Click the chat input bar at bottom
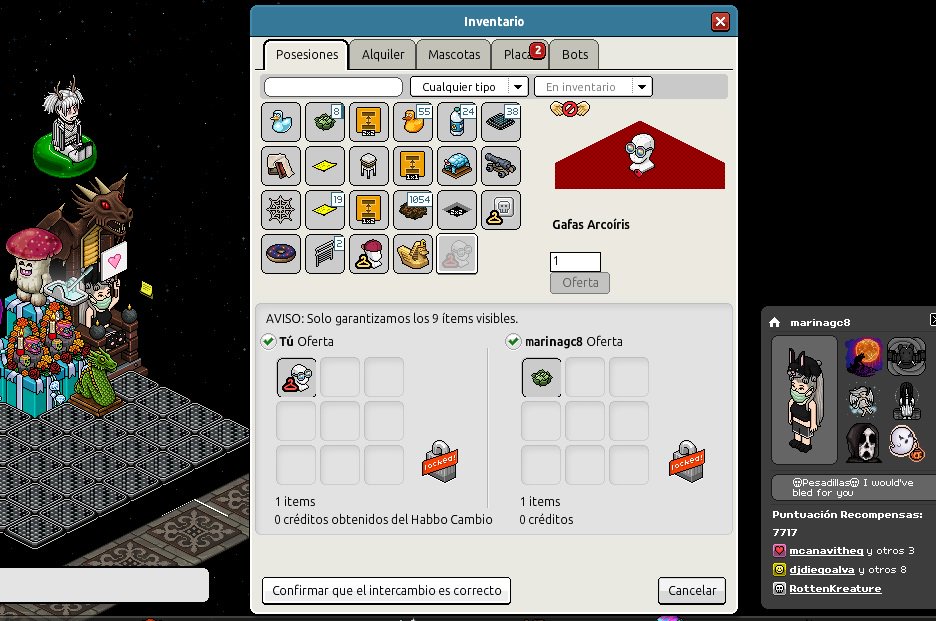Screen dimensions: 936x621 [104, 585]
